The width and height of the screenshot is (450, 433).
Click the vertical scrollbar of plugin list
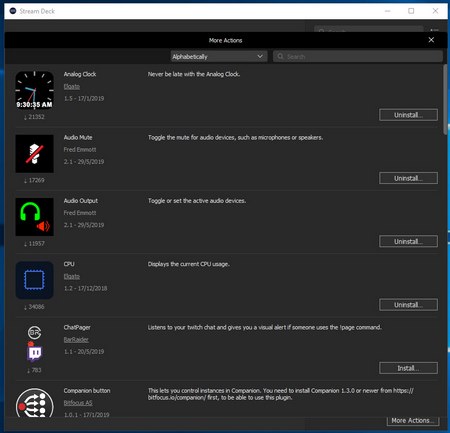(445, 100)
